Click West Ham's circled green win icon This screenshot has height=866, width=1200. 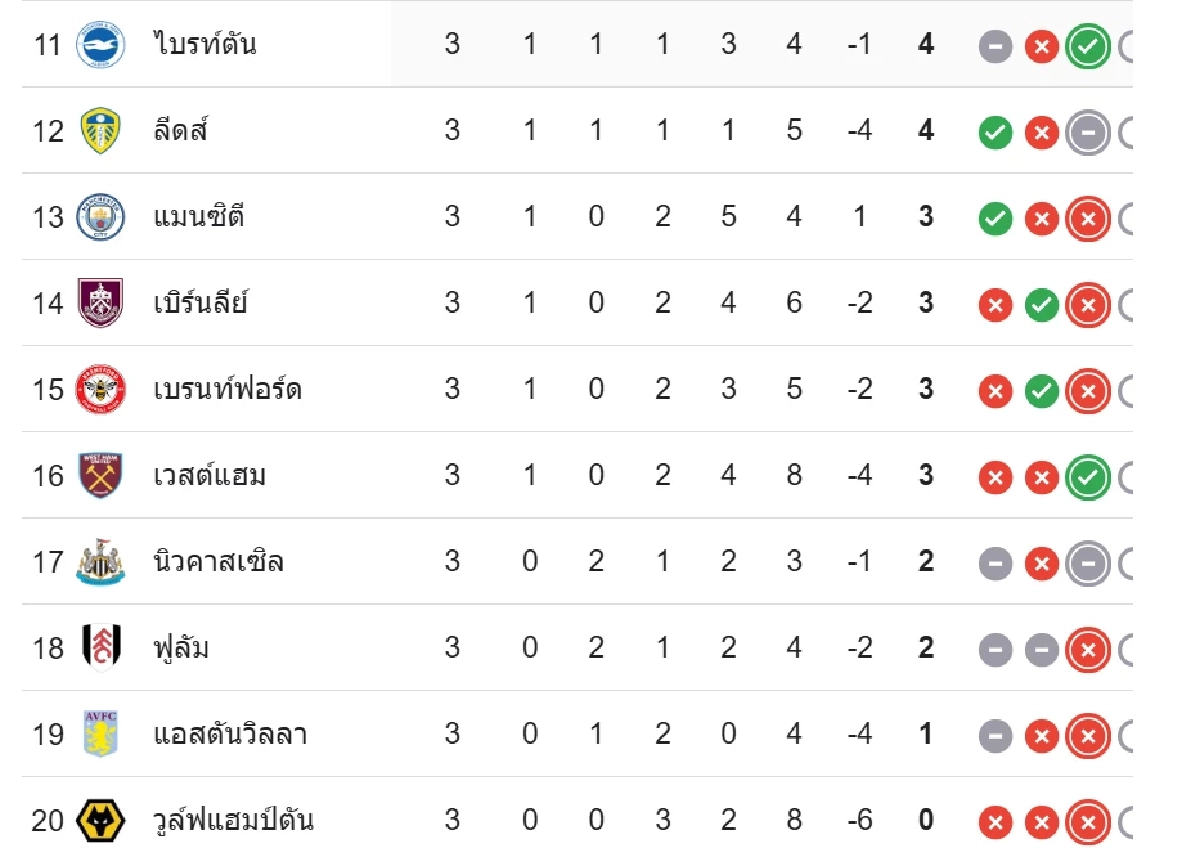[1088, 477]
